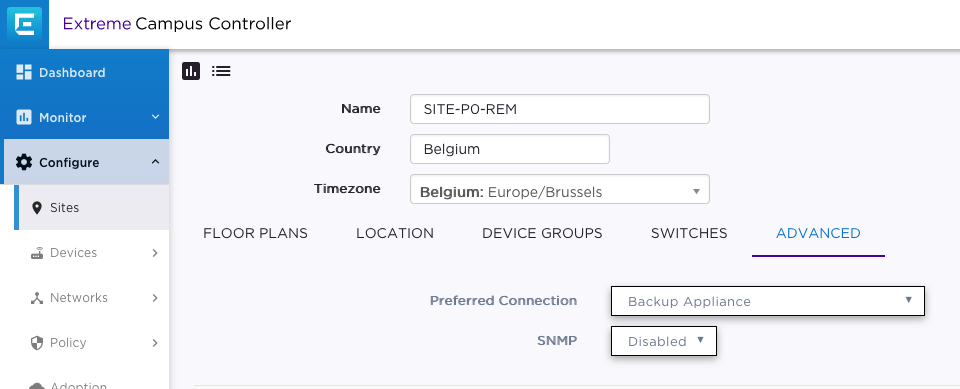The width and height of the screenshot is (960, 389).
Task: Click the Monitor chart icon
Action: click(x=24, y=117)
